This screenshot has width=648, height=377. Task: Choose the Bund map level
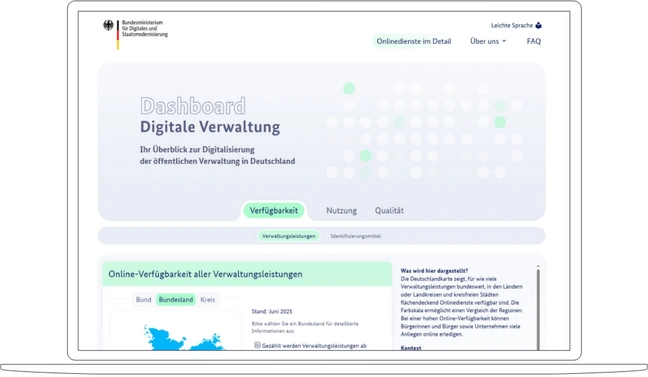tap(143, 300)
